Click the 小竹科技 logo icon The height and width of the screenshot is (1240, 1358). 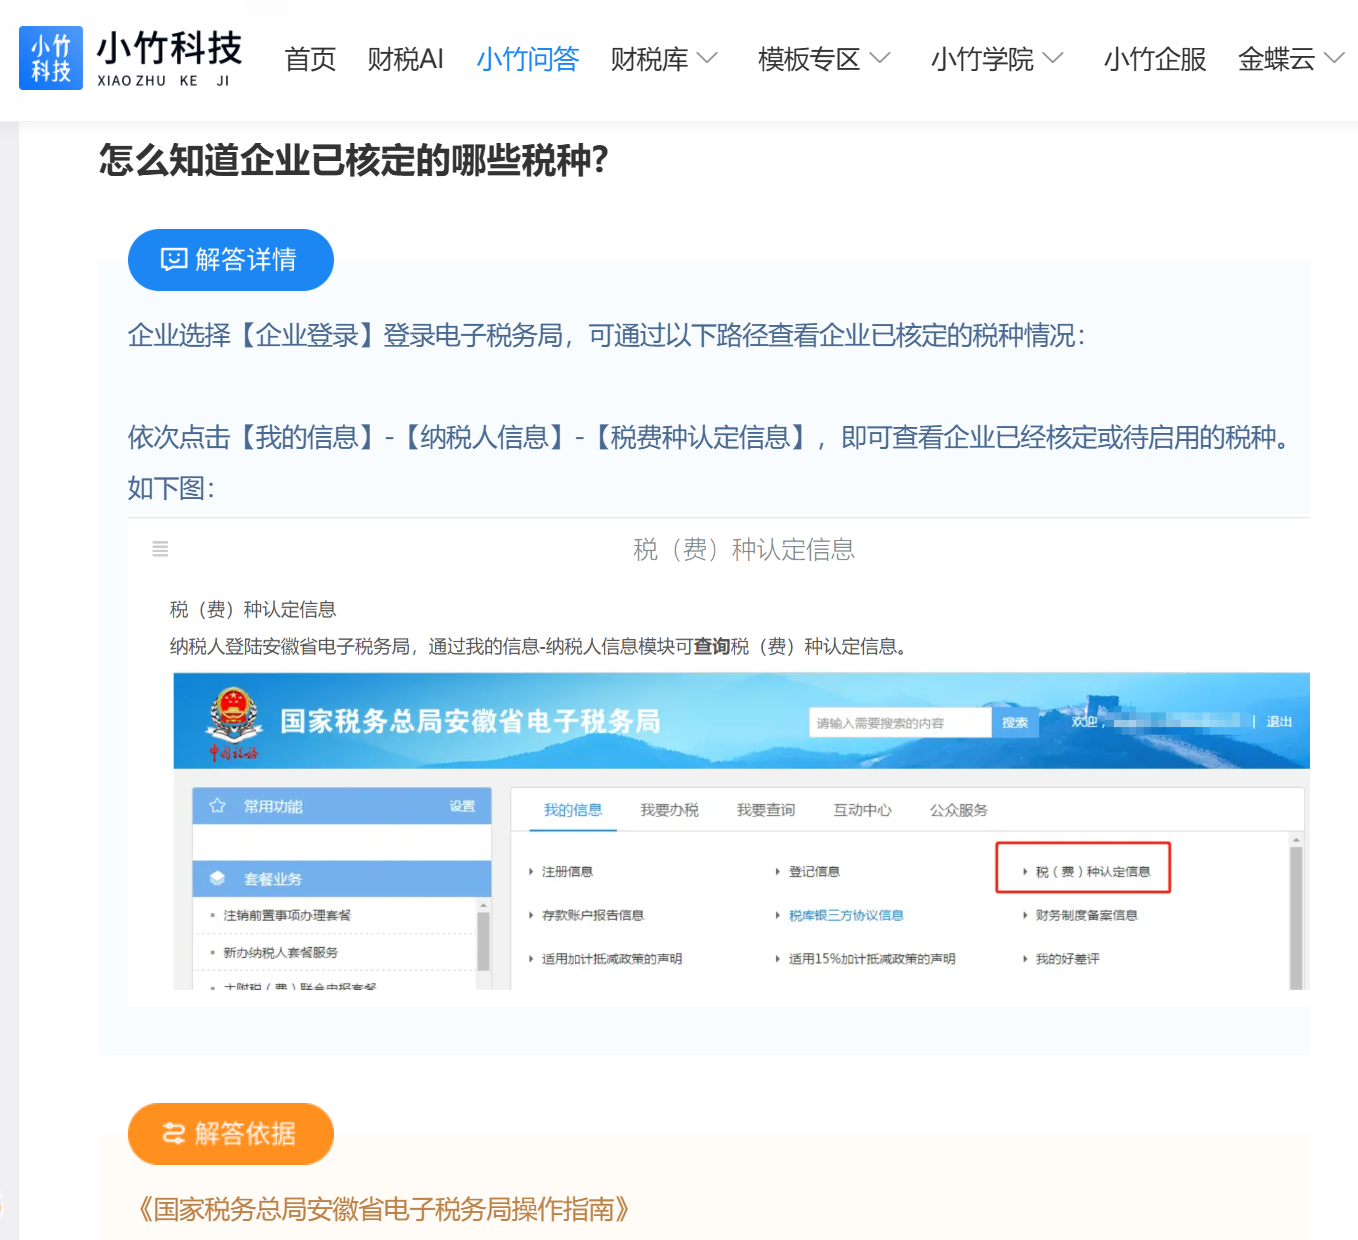[x=51, y=58]
